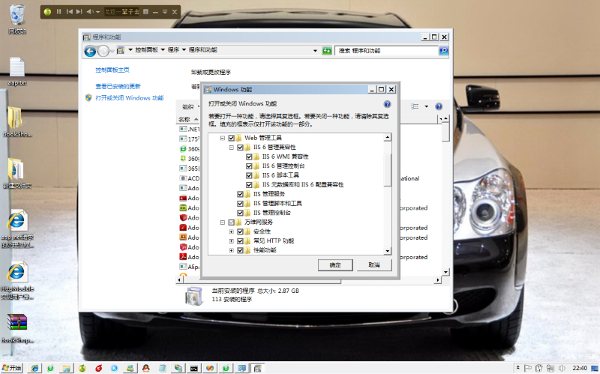Screen dimensions: 600x374
Task: Click the volume speaker icon in music player
Action: pos(90,12)
